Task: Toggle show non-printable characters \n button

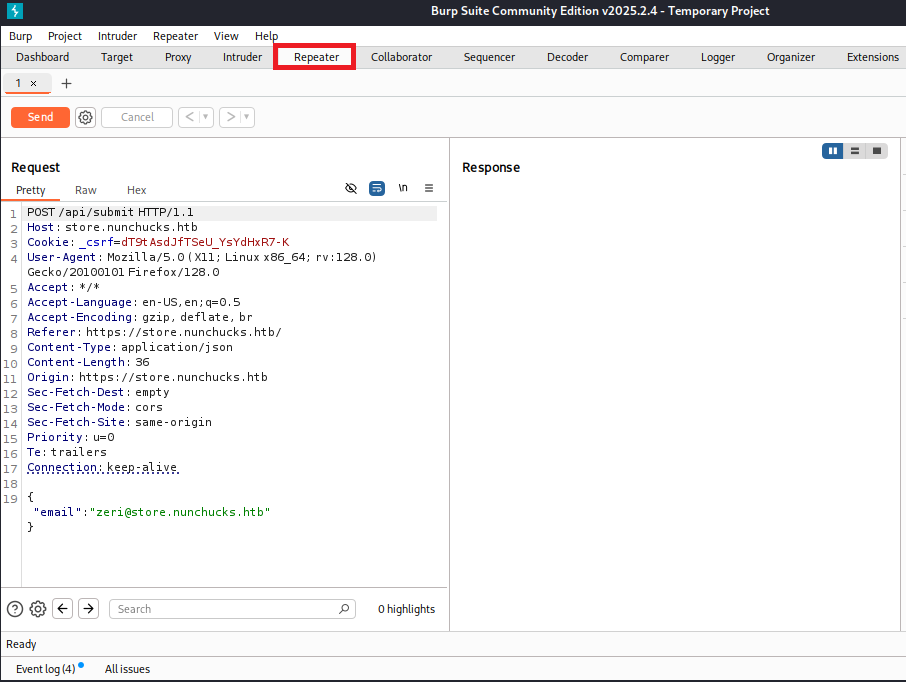Action: [403, 188]
